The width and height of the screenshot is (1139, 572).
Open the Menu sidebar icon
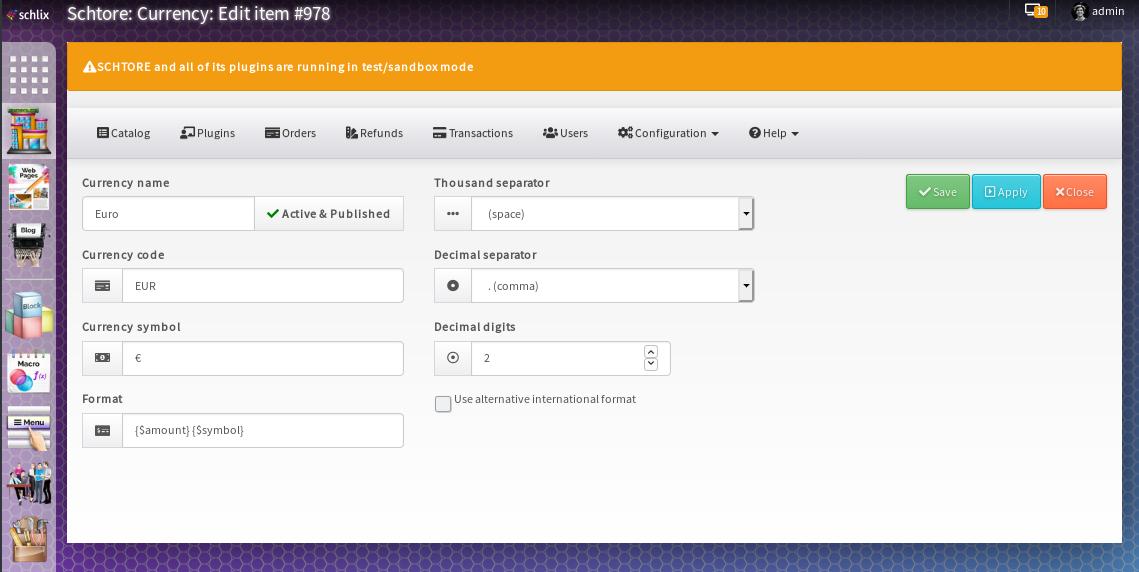coord(29,429)
